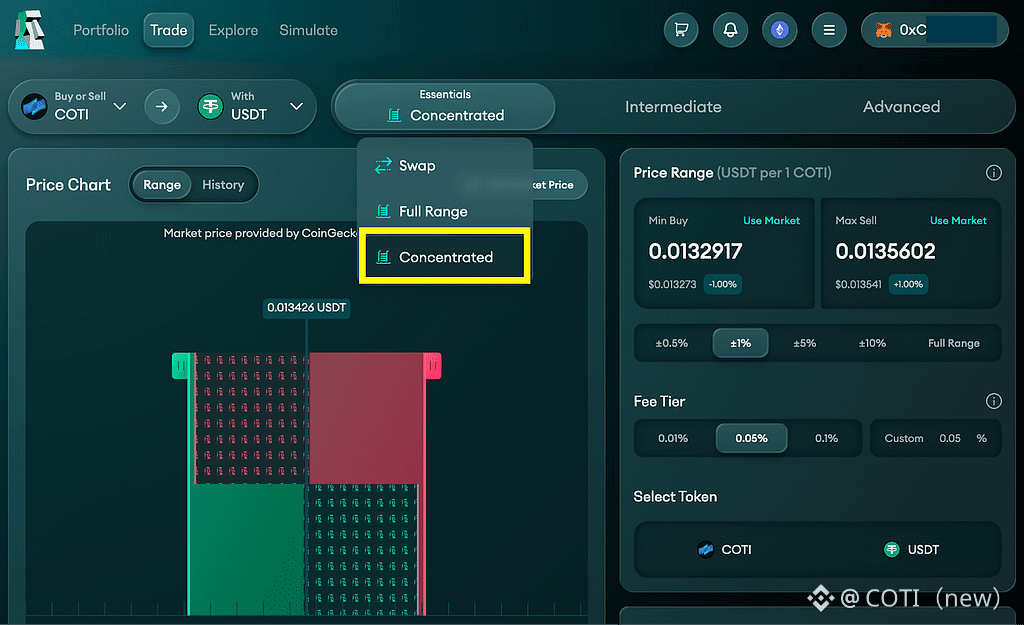
Task: Click the Carbon DeFi logo icon
Action: point(30,30)
